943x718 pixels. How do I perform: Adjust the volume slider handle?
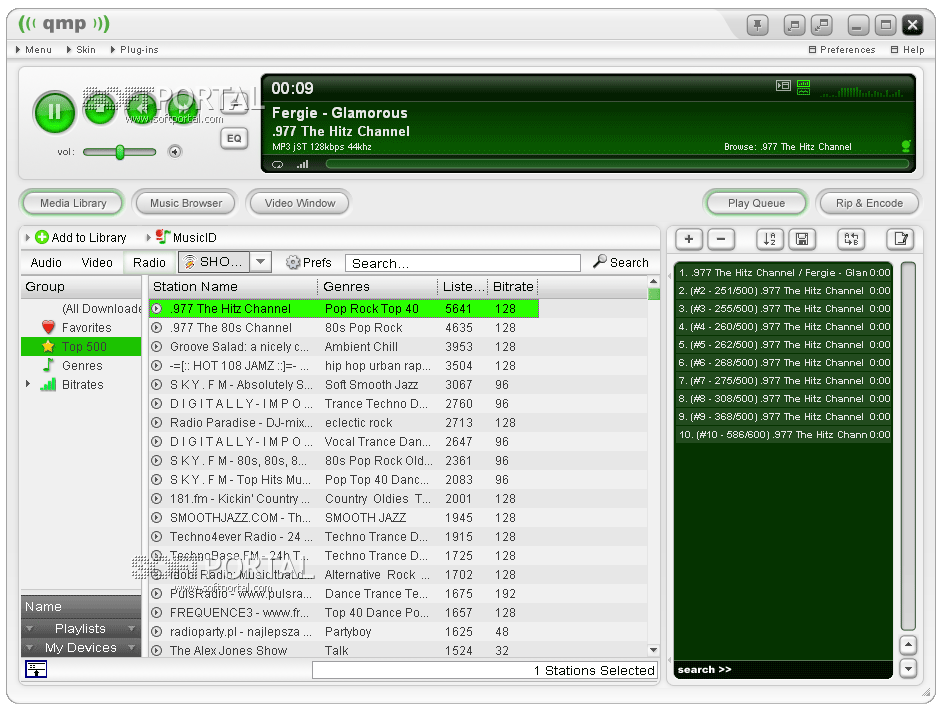pos(120,152)
